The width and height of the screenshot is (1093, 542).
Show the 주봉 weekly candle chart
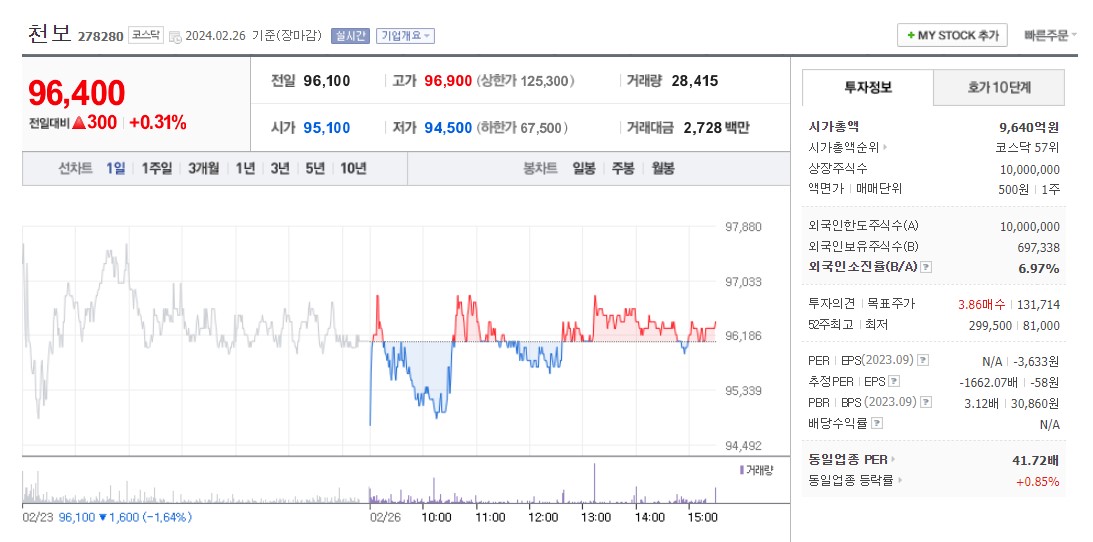[x=623, y=168]
